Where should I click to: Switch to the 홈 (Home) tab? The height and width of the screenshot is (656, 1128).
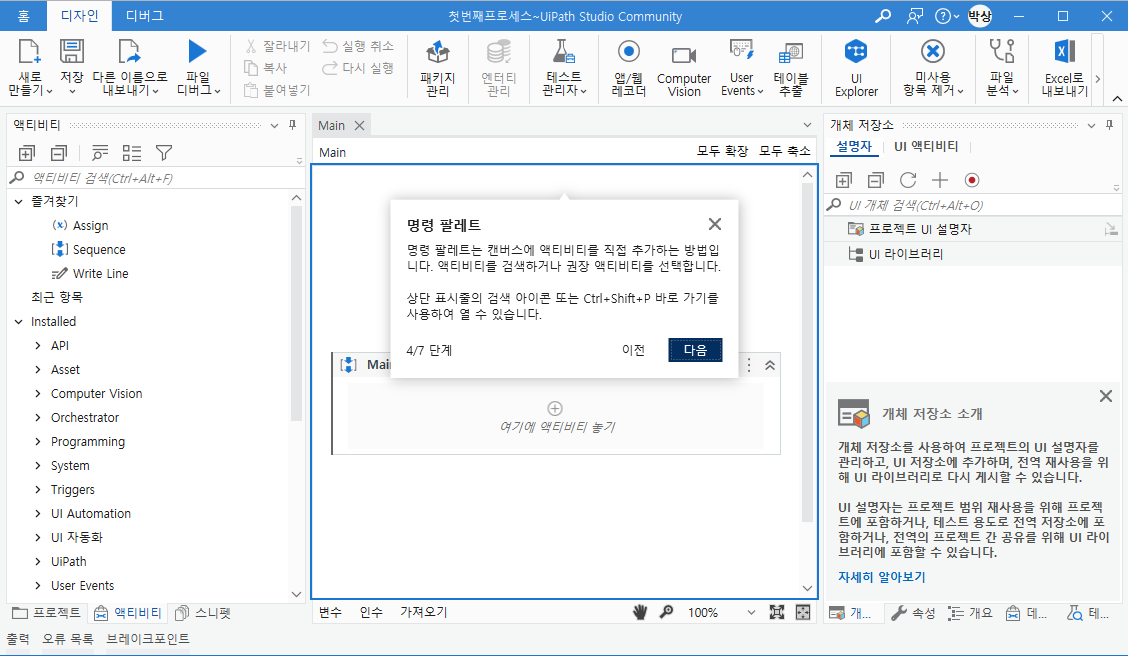pos(24,16)
